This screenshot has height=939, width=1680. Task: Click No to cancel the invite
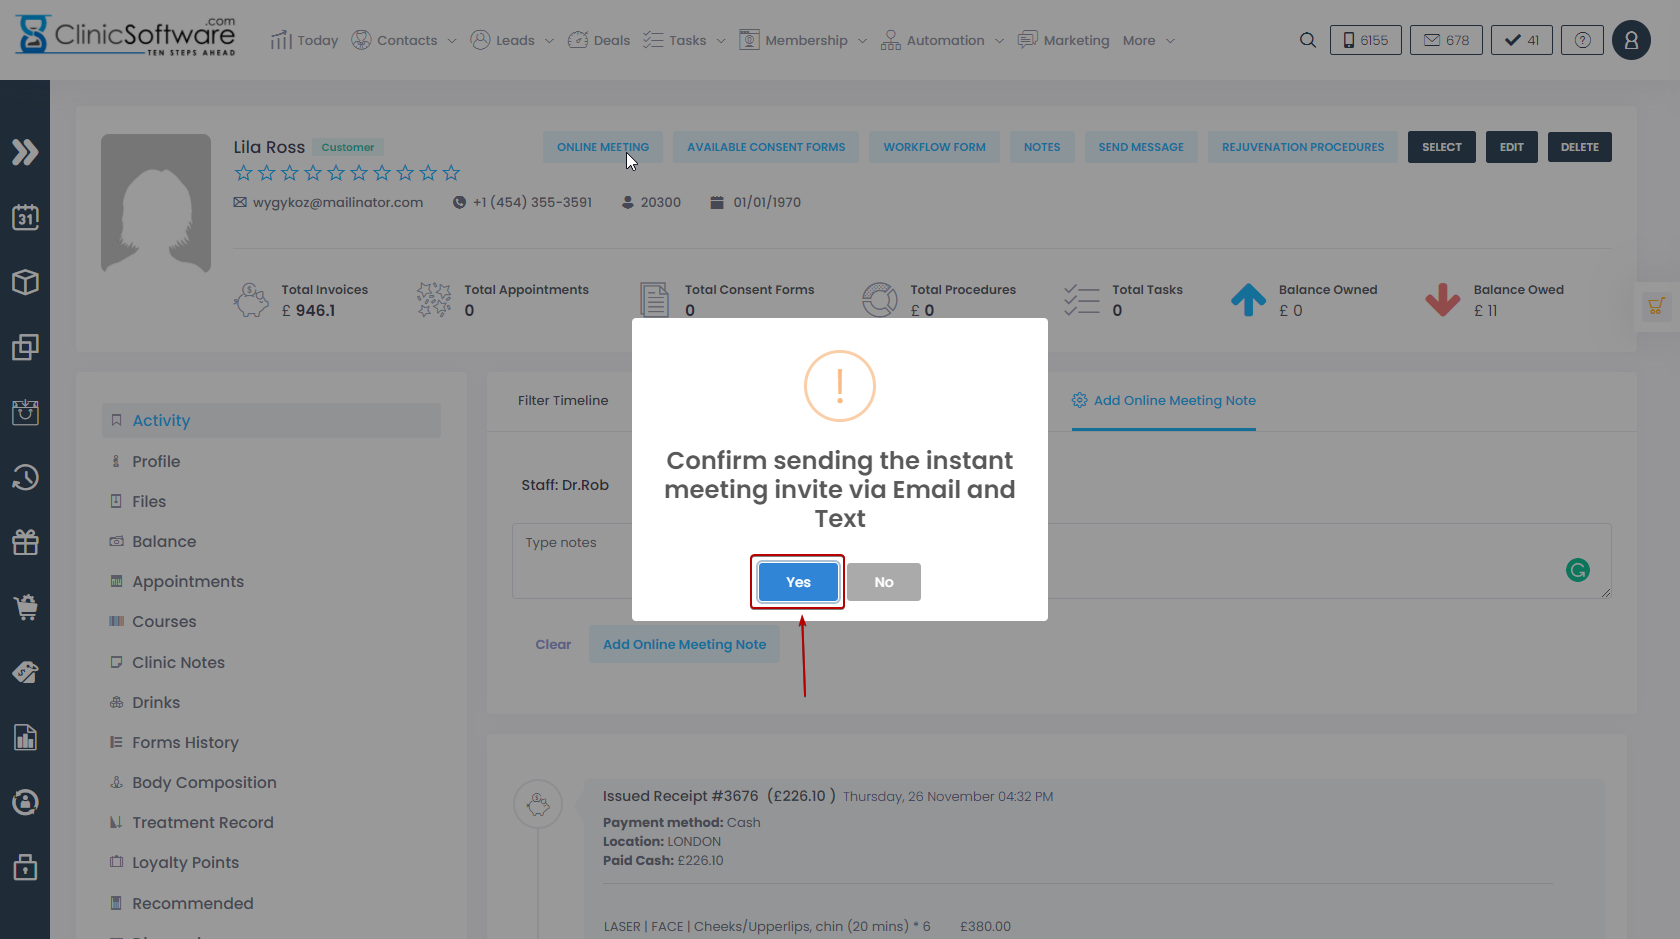click(883, 582)
